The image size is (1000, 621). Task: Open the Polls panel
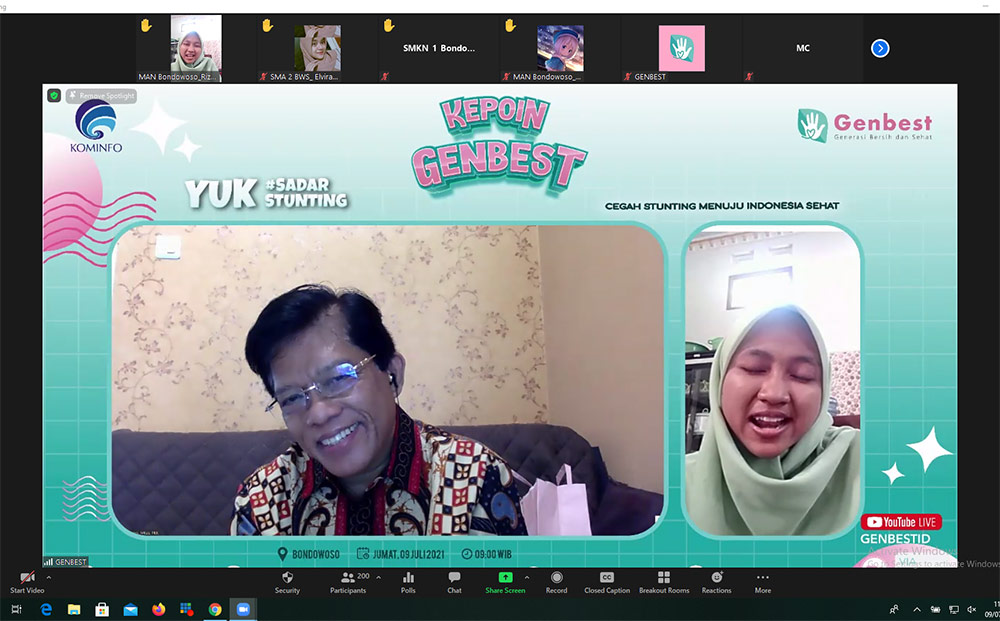click(x=408, y=582)
